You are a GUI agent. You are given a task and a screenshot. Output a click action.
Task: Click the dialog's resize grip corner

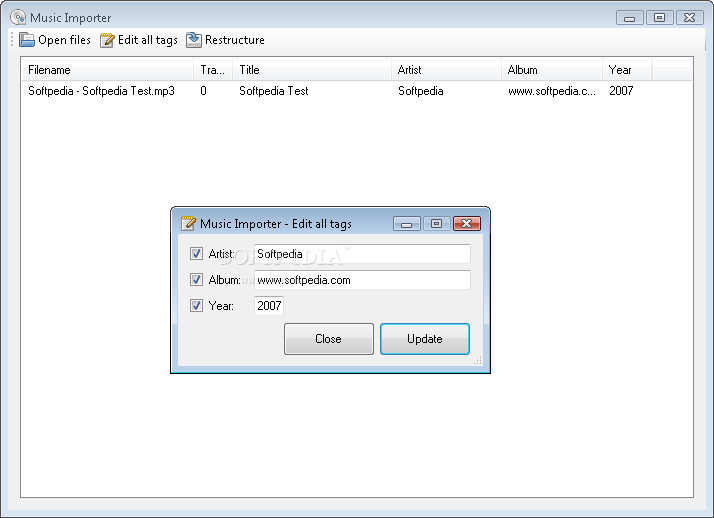point(478,361)
